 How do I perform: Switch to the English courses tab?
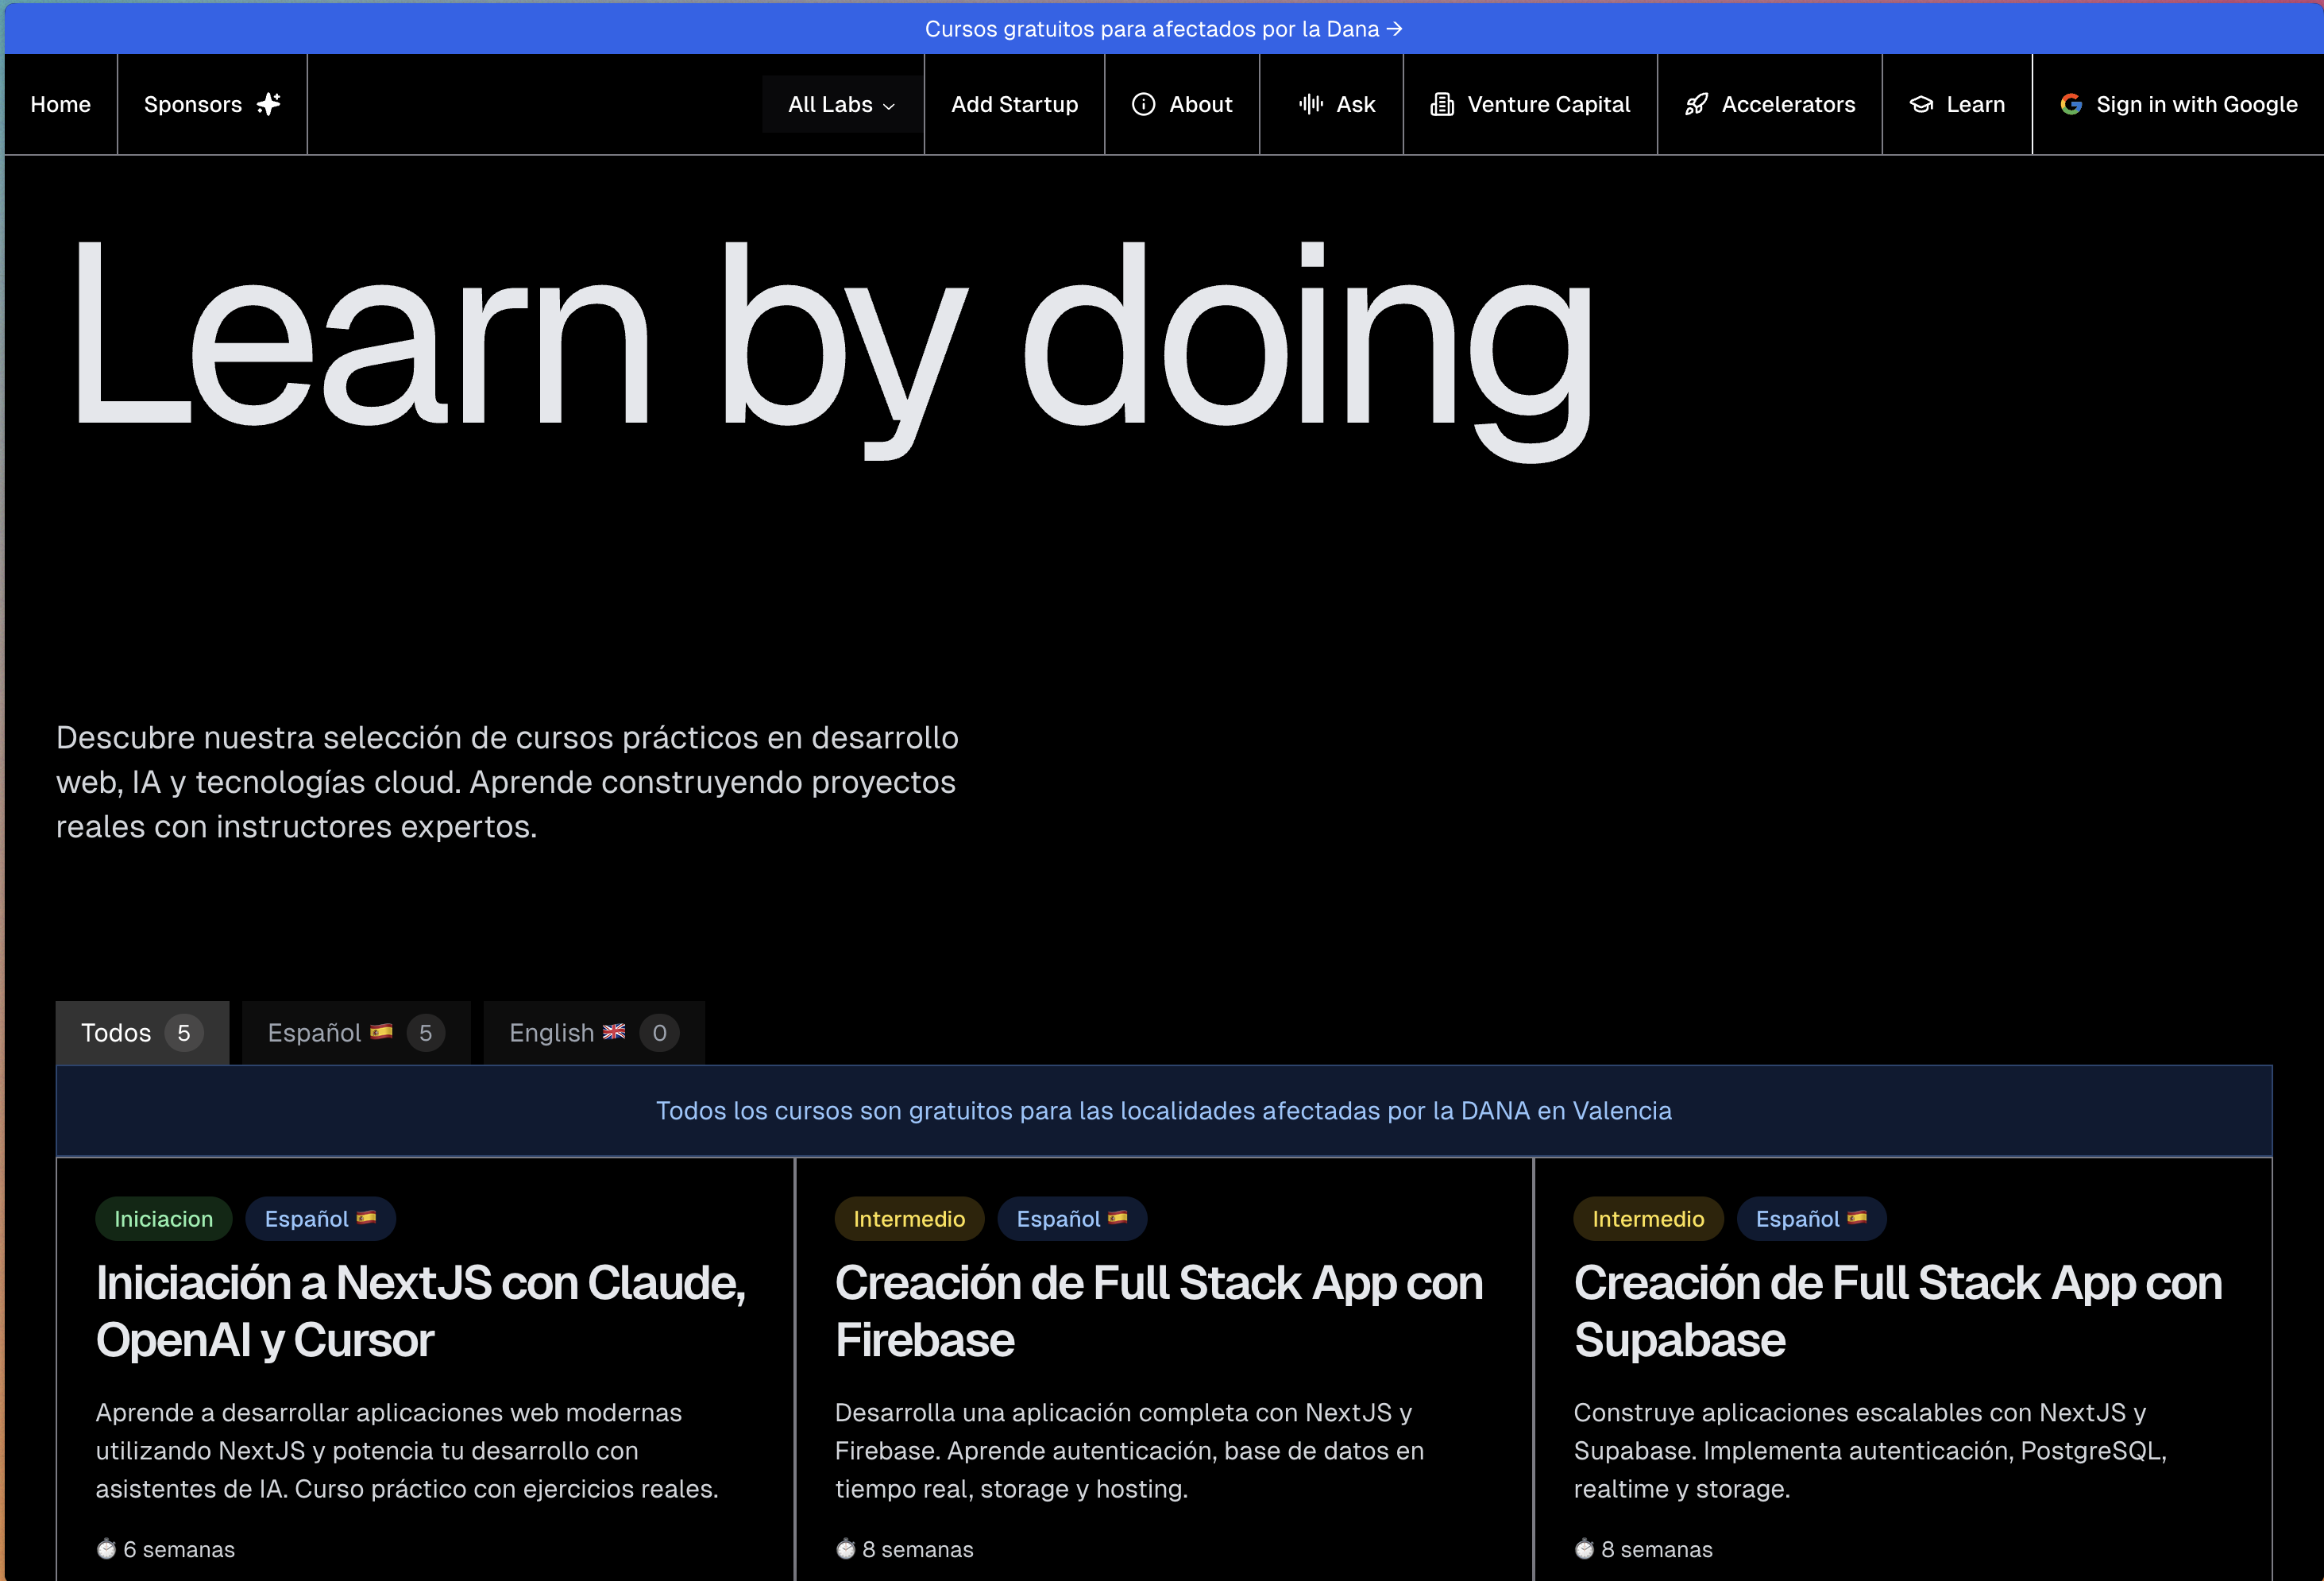(594, 1032)
